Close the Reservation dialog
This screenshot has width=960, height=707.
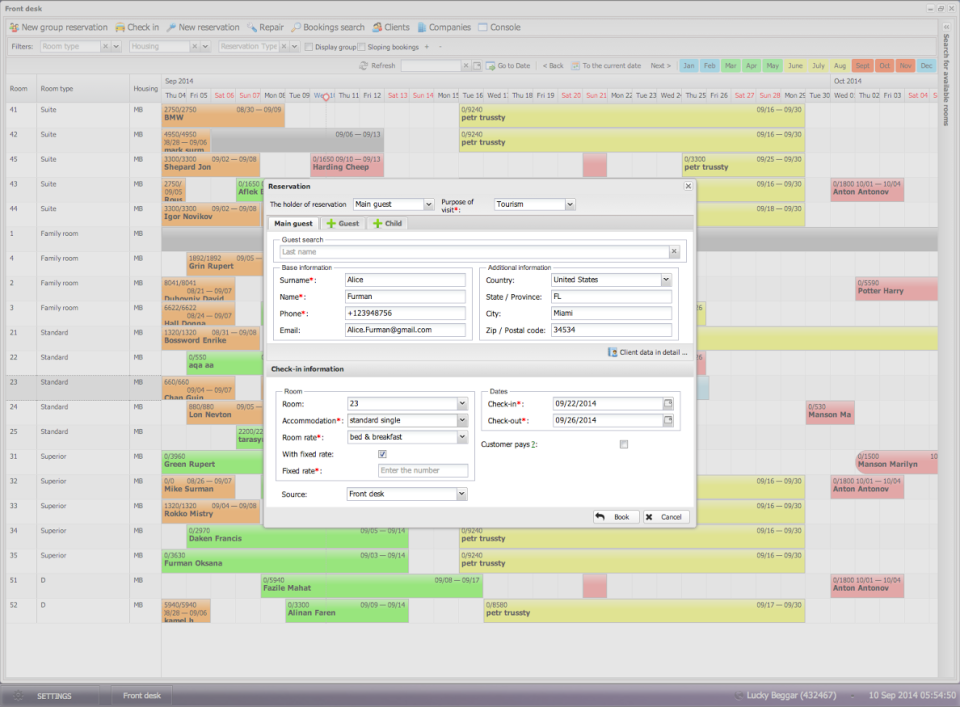tap(688, 186)
